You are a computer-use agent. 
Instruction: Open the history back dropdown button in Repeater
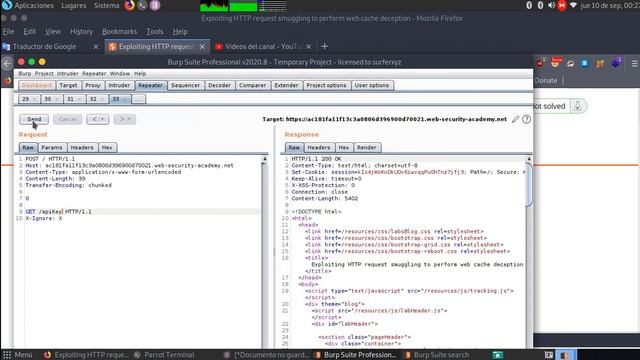click(x=98, y=119)
